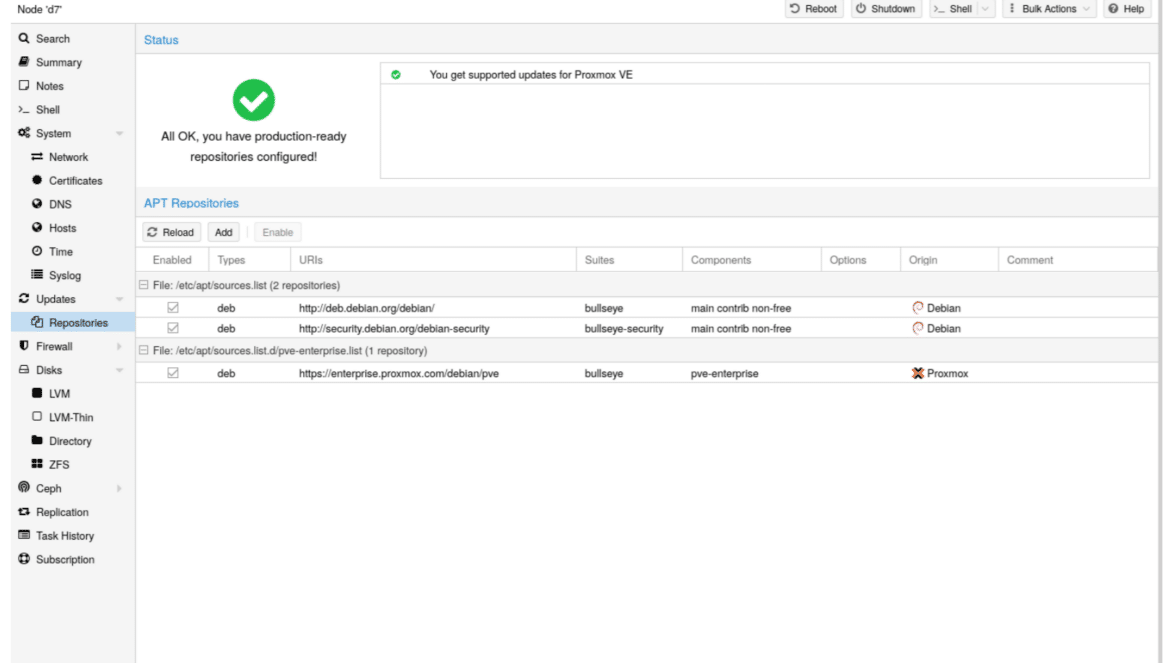Click the greyed Enable button
The image size is (1170, 663).
(x=278, y=232)
